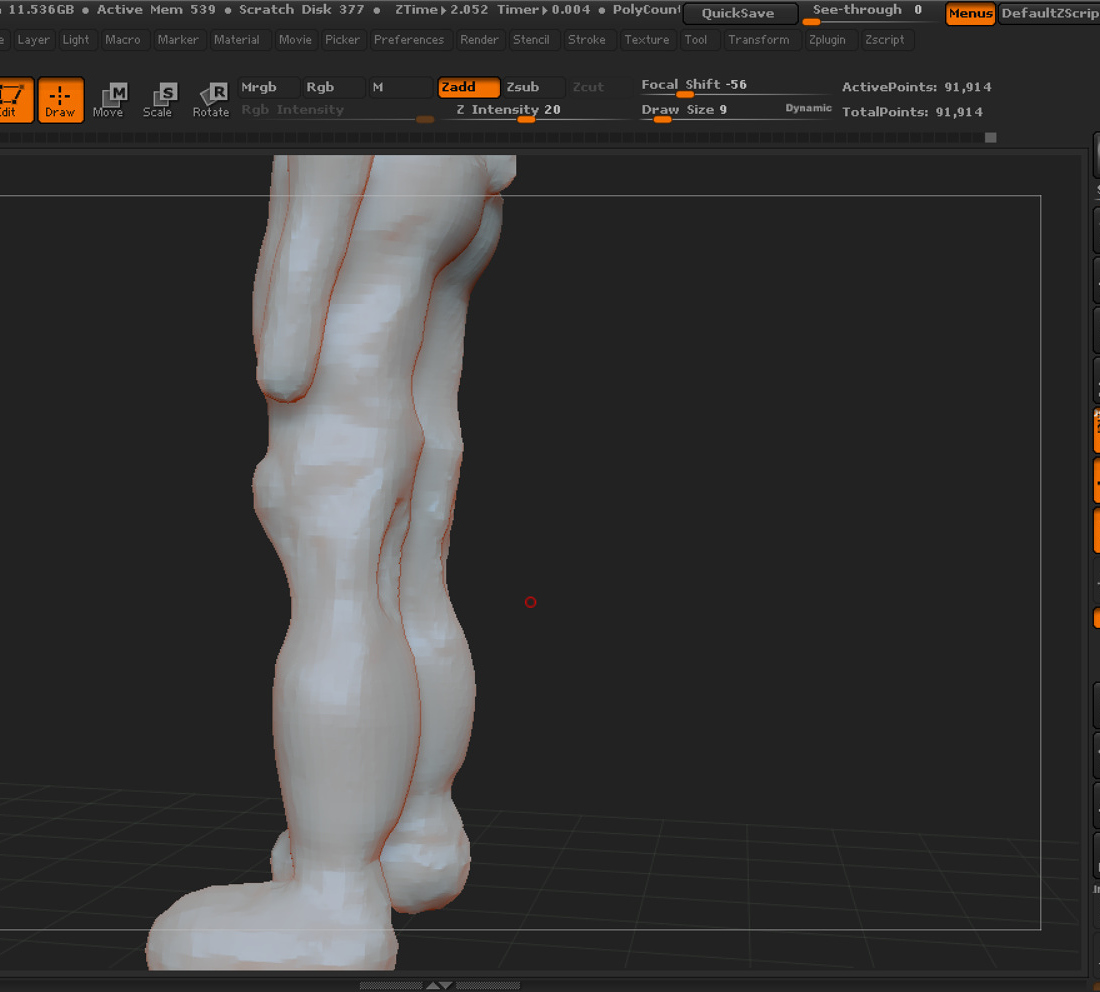Click the Dynamic draw size label
Viewport: 1100px width, 992px height.
[808, 108]
